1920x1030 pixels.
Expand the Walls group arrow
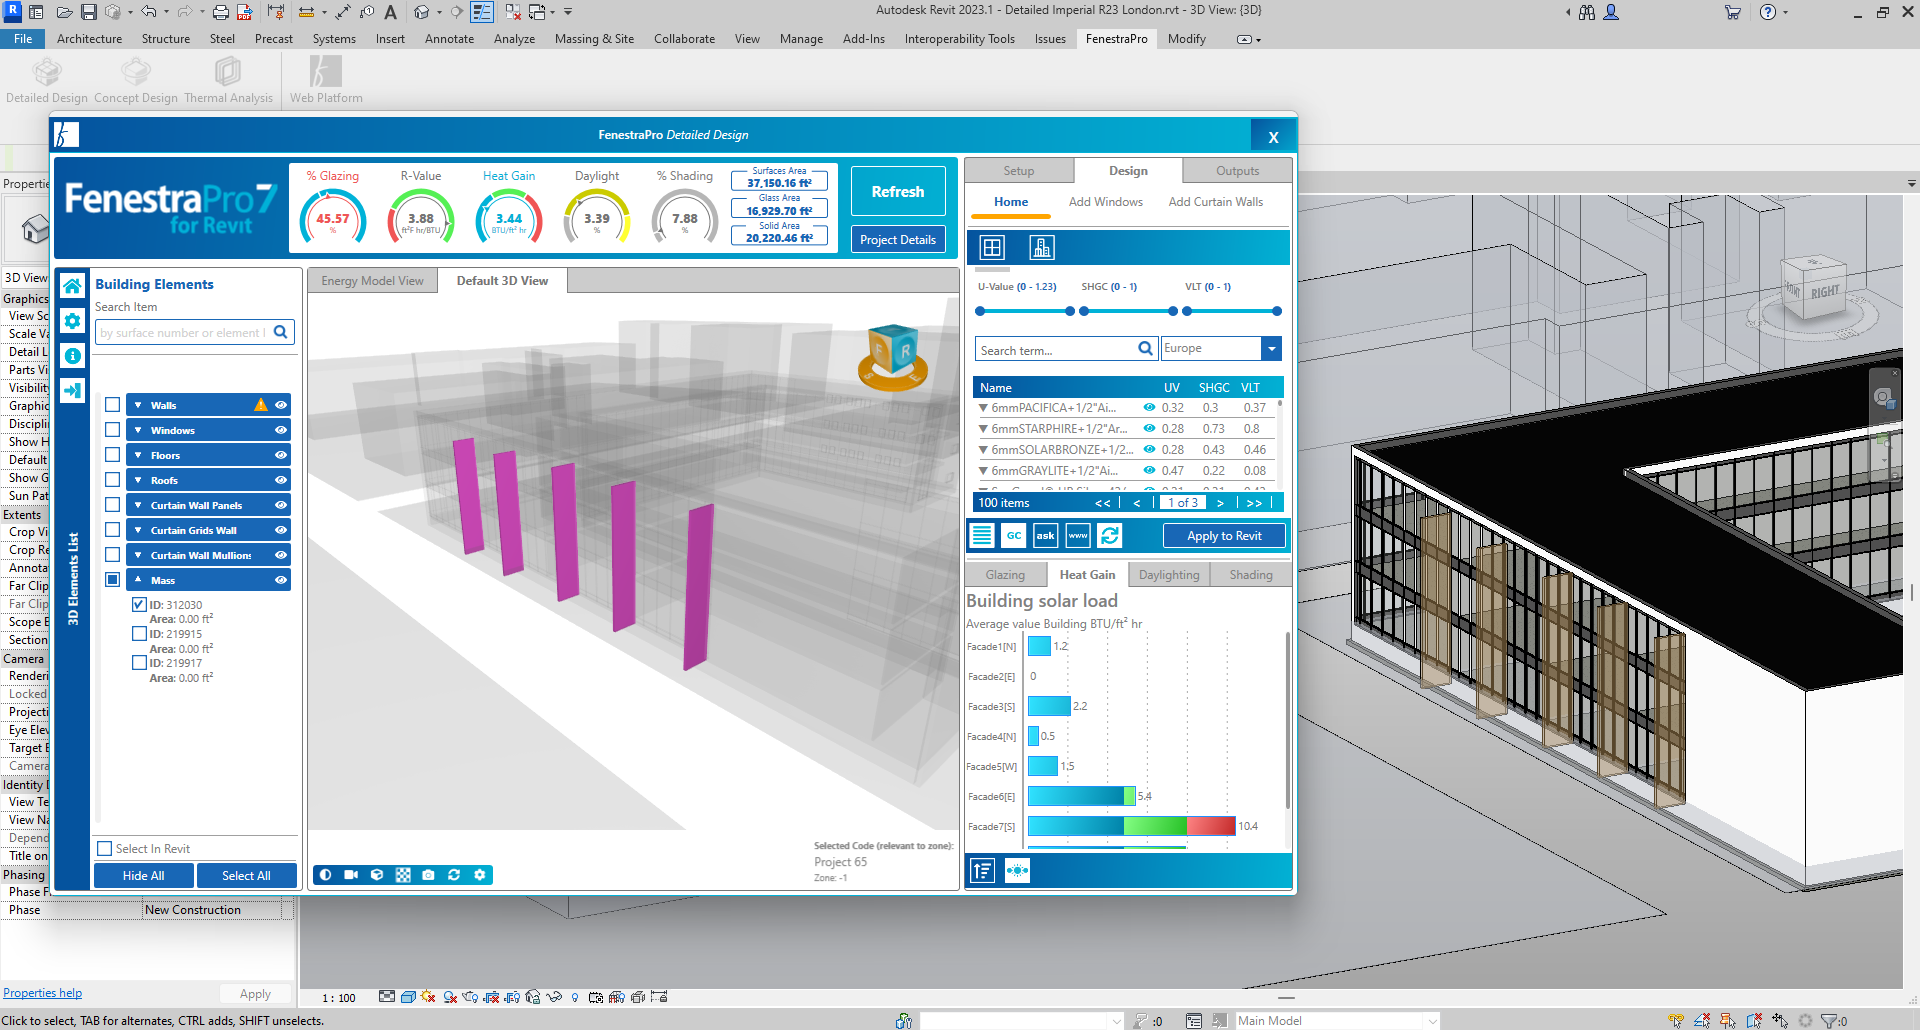click(x=138, y=405)
